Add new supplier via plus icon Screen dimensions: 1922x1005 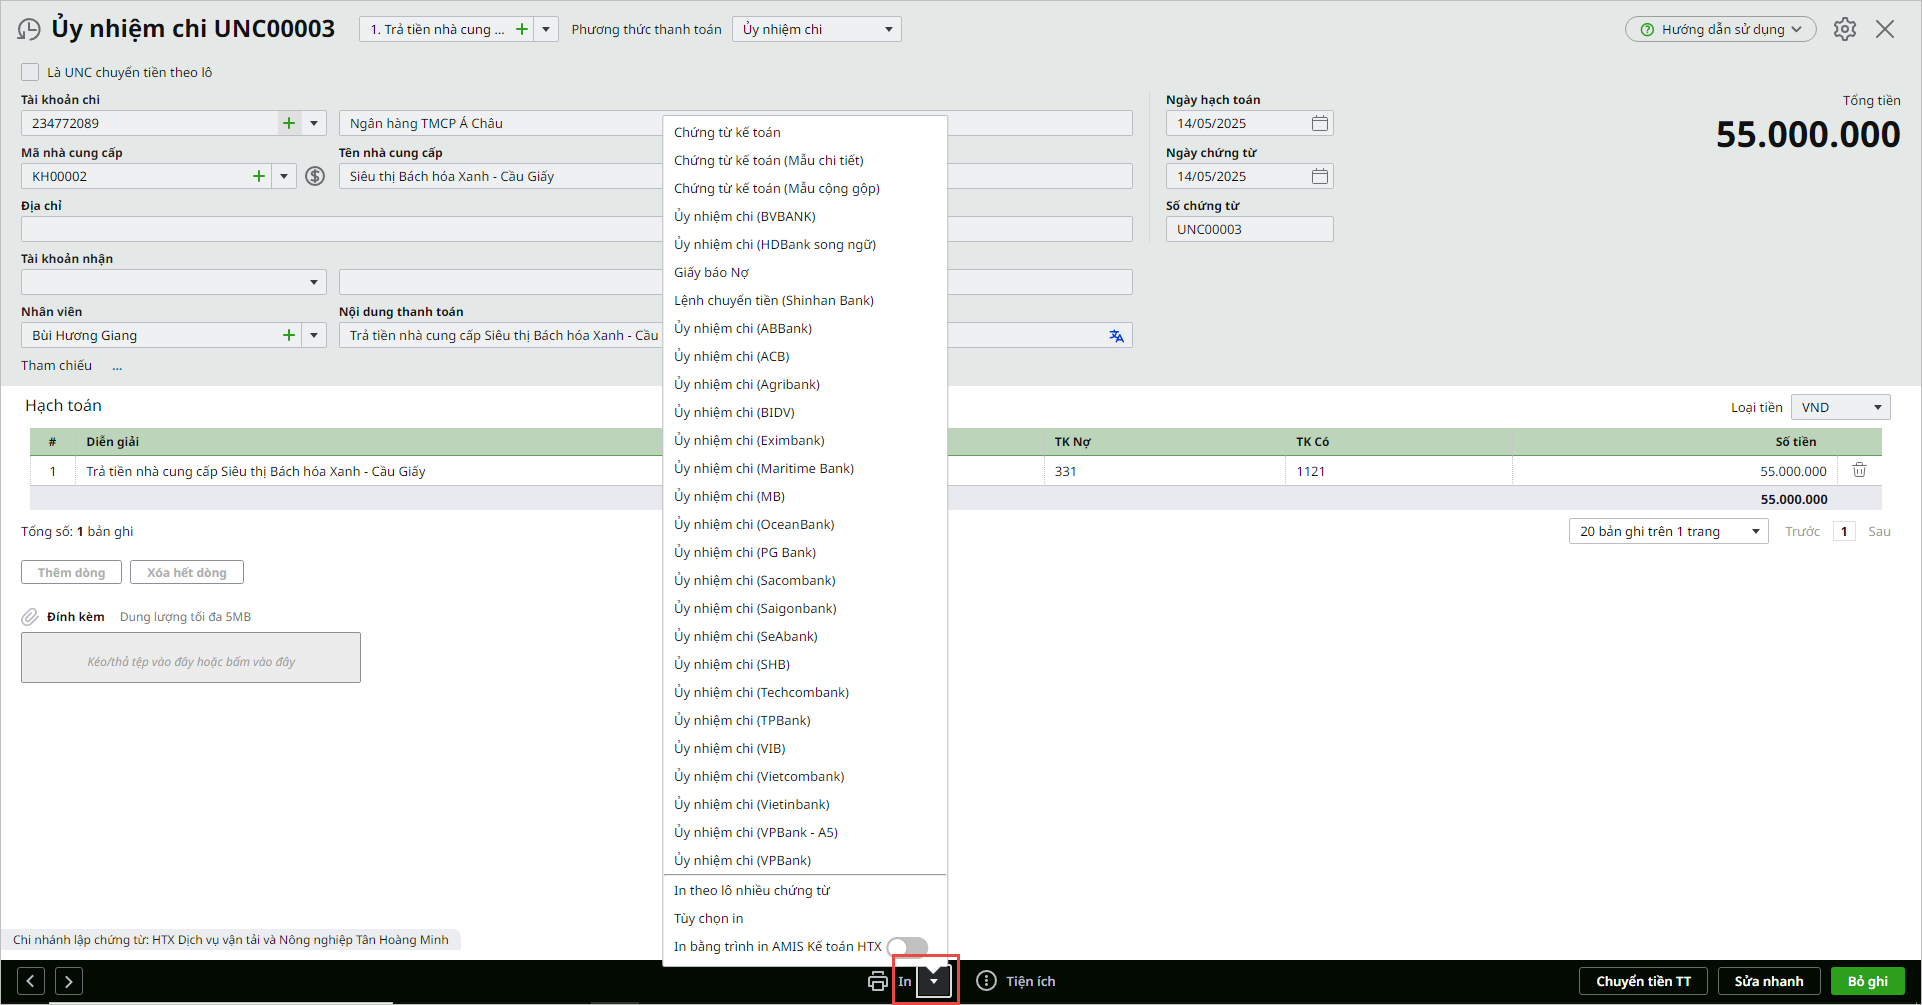pyautogui.click(x=259, y=176)
